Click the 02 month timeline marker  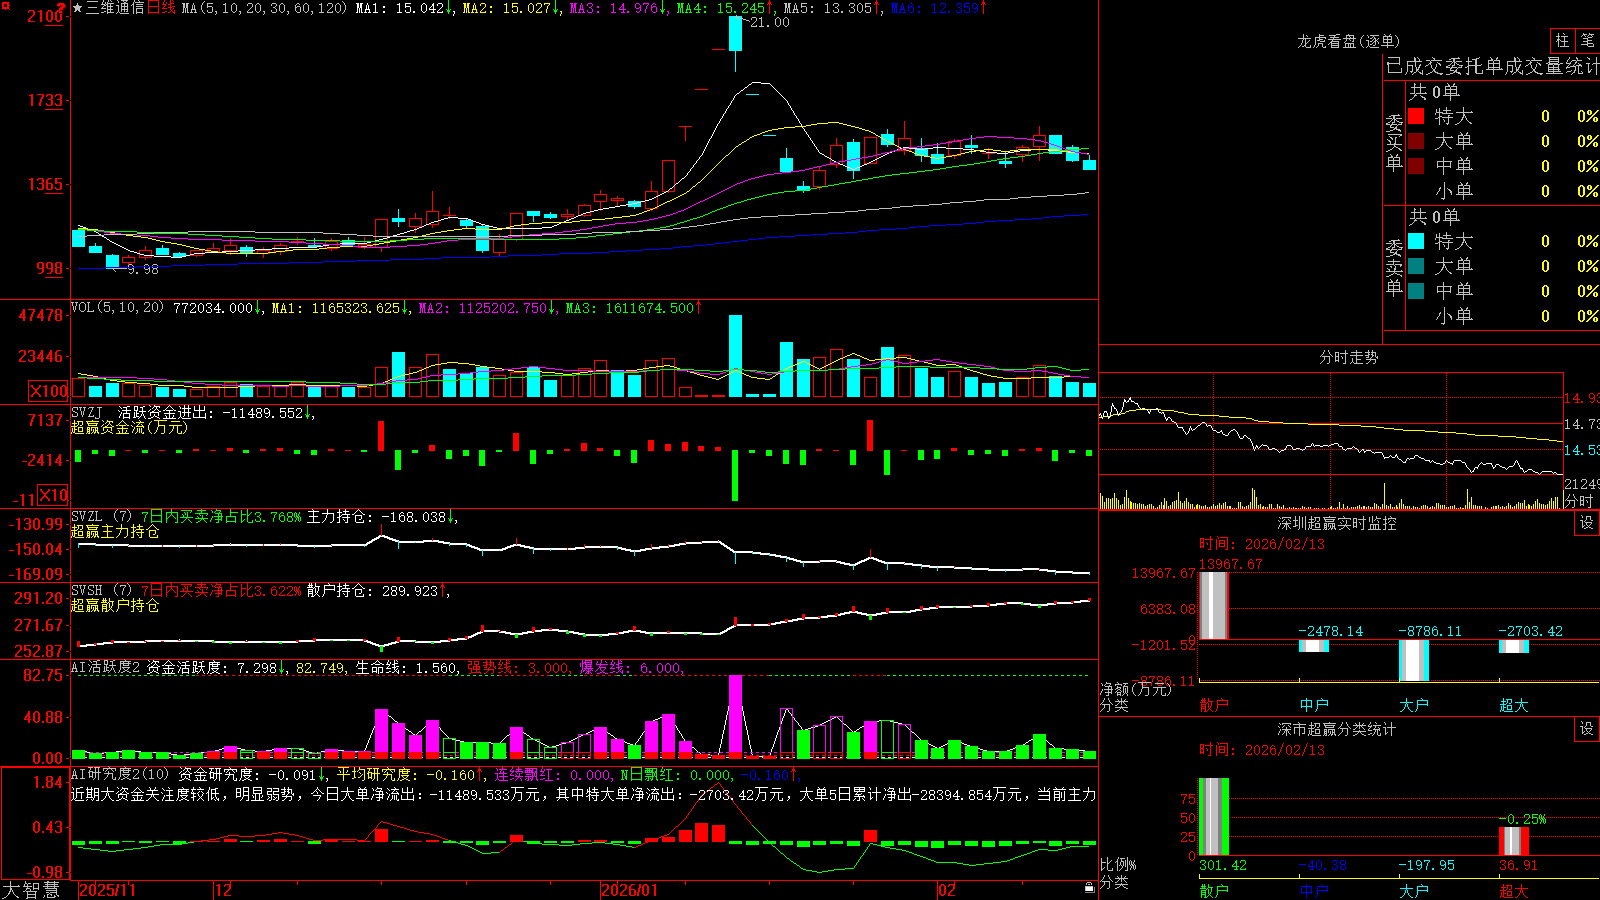(947, 890)
